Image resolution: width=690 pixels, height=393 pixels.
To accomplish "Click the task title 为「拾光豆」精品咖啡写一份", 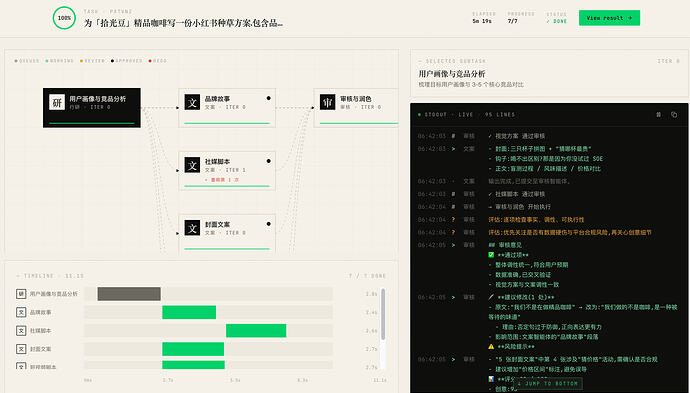I will click(x=183, y=23).
